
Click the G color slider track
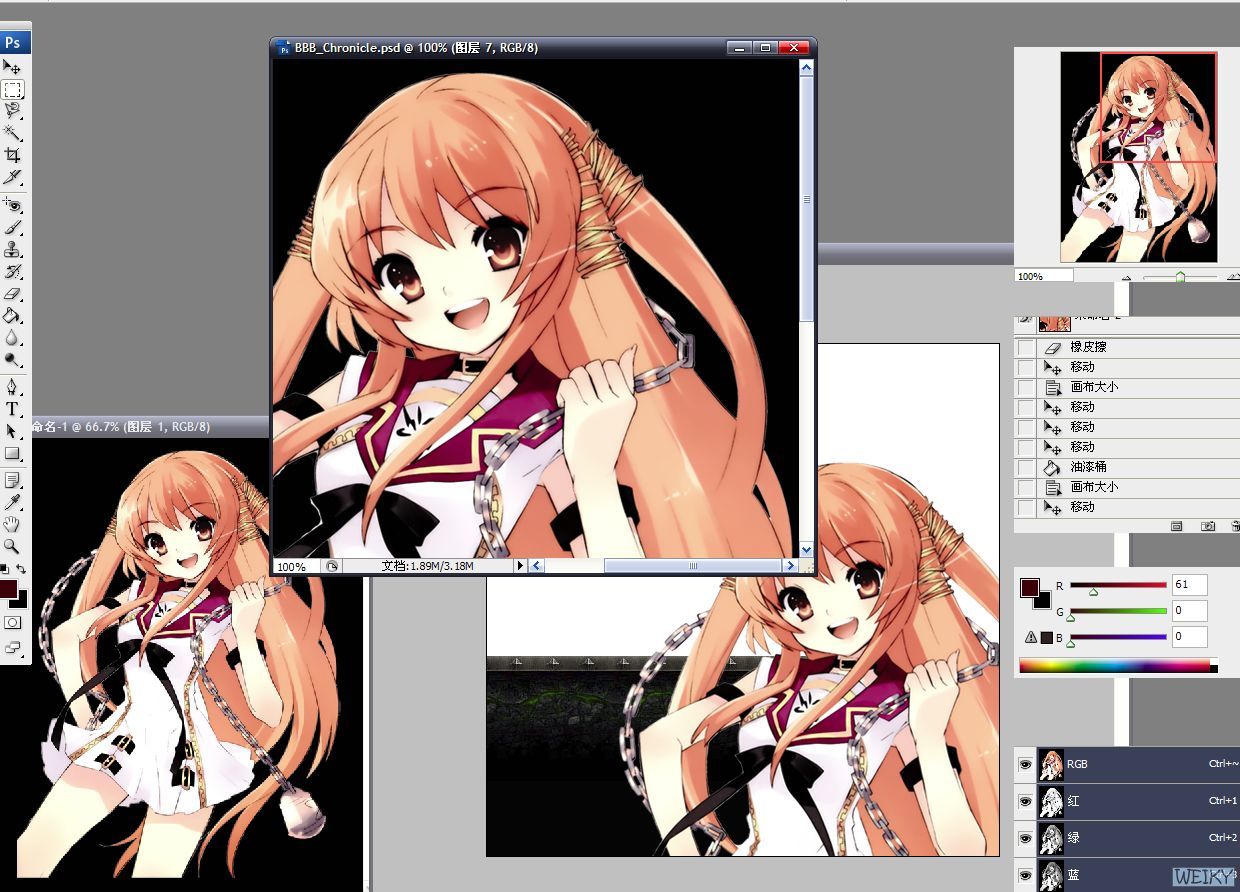tap(1119, 610)
